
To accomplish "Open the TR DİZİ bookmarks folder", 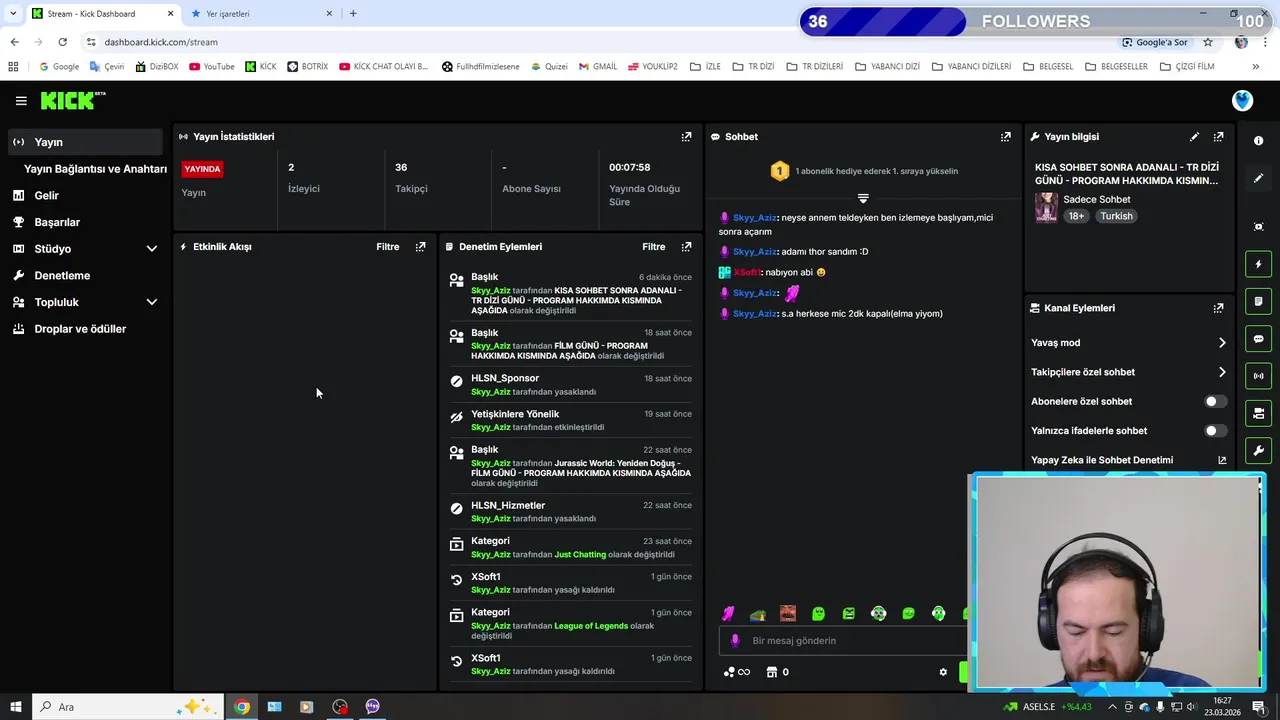I will 753,67.
